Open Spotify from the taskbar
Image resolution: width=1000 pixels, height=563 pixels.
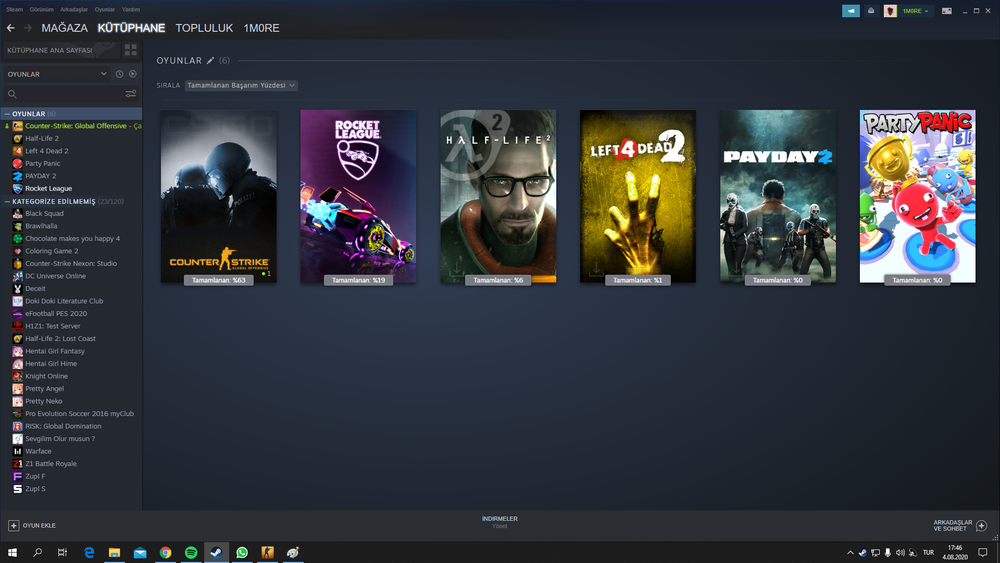(x=191, y=552)
